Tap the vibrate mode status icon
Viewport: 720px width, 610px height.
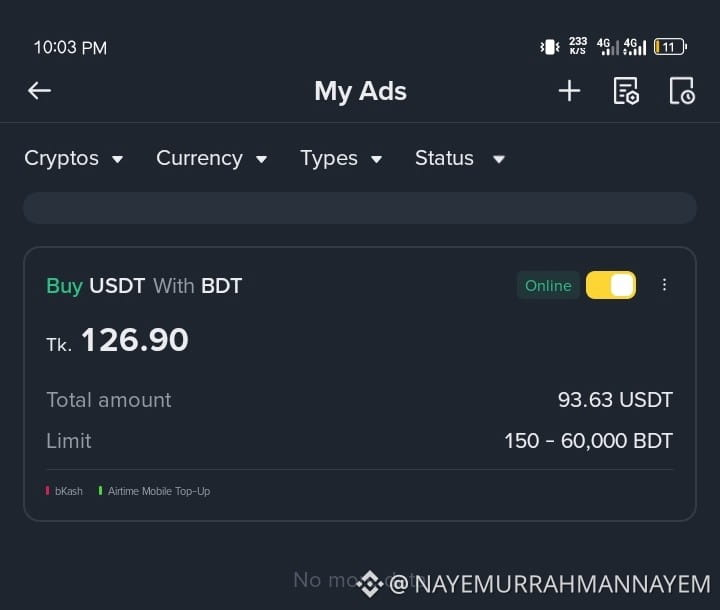549,47
